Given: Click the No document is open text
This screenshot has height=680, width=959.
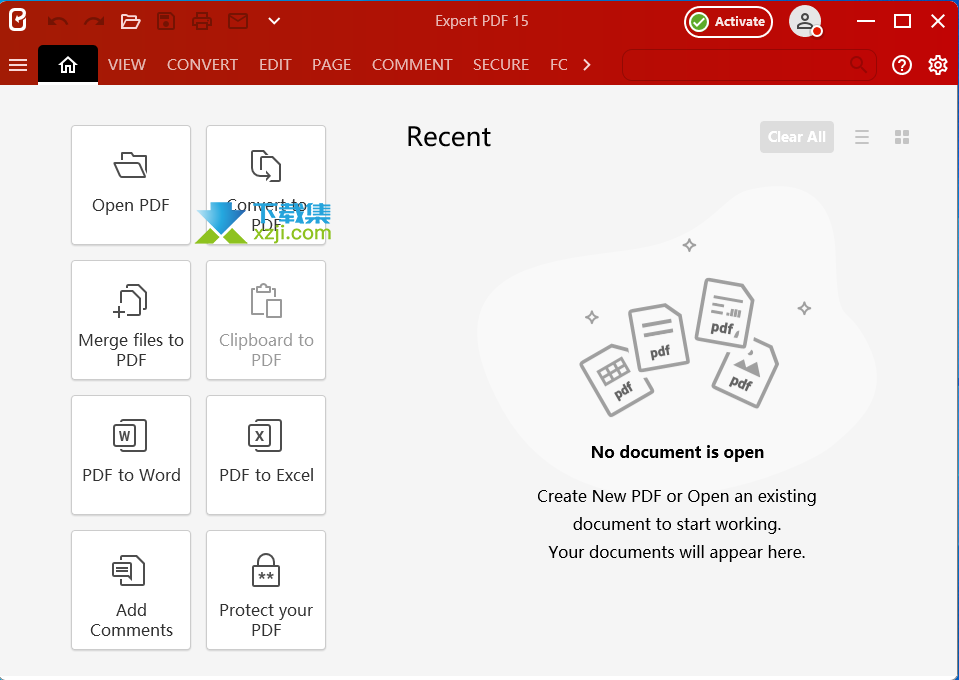Looking at the screenshot, I should point(677,452).
